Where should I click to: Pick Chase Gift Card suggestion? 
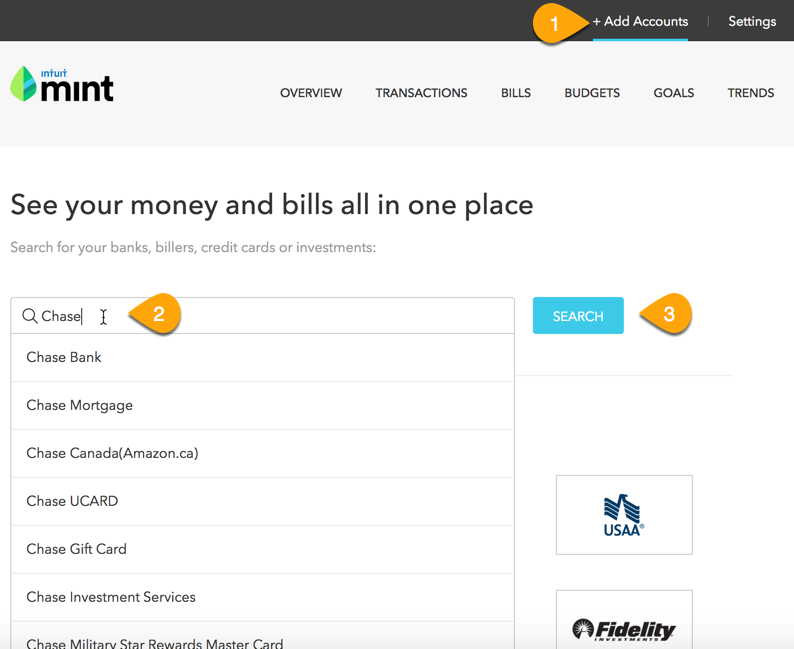[x=262, y=549]
